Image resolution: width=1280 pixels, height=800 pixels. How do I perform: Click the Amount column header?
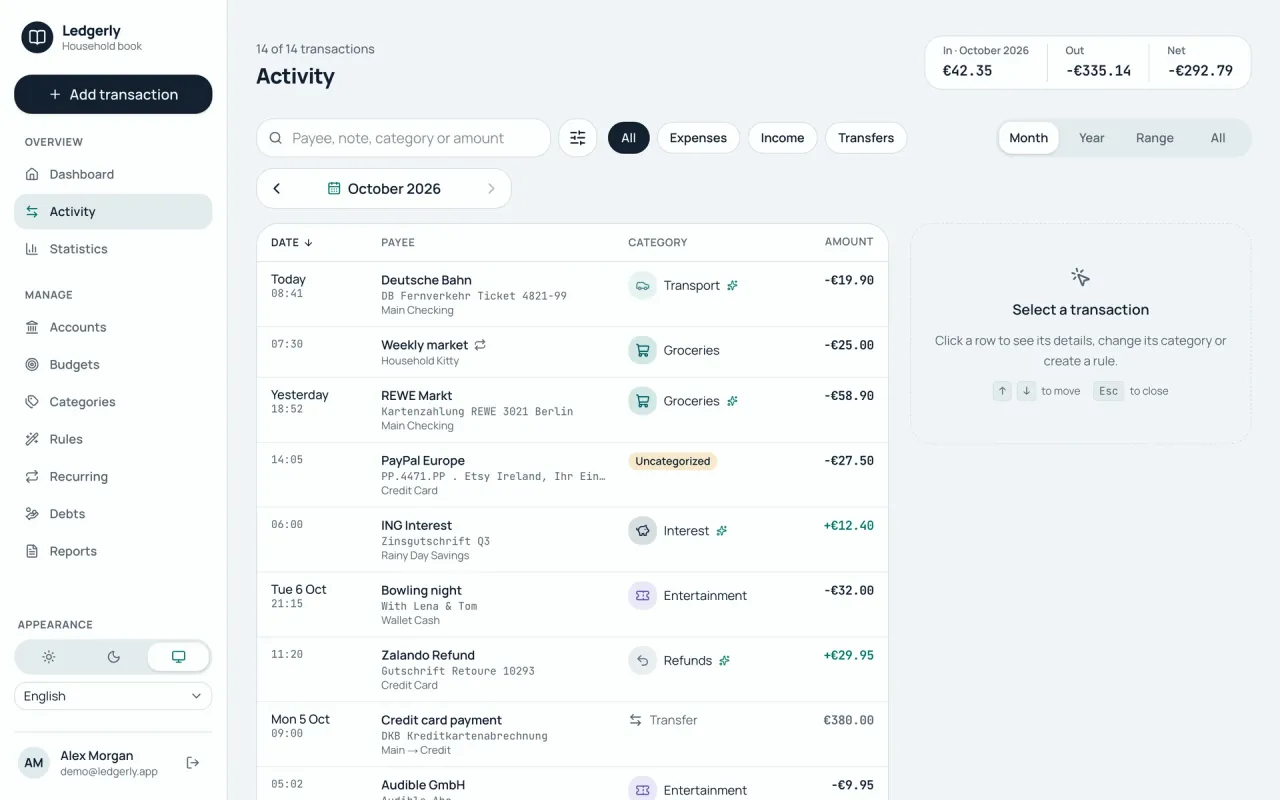[x=849, y=242]
